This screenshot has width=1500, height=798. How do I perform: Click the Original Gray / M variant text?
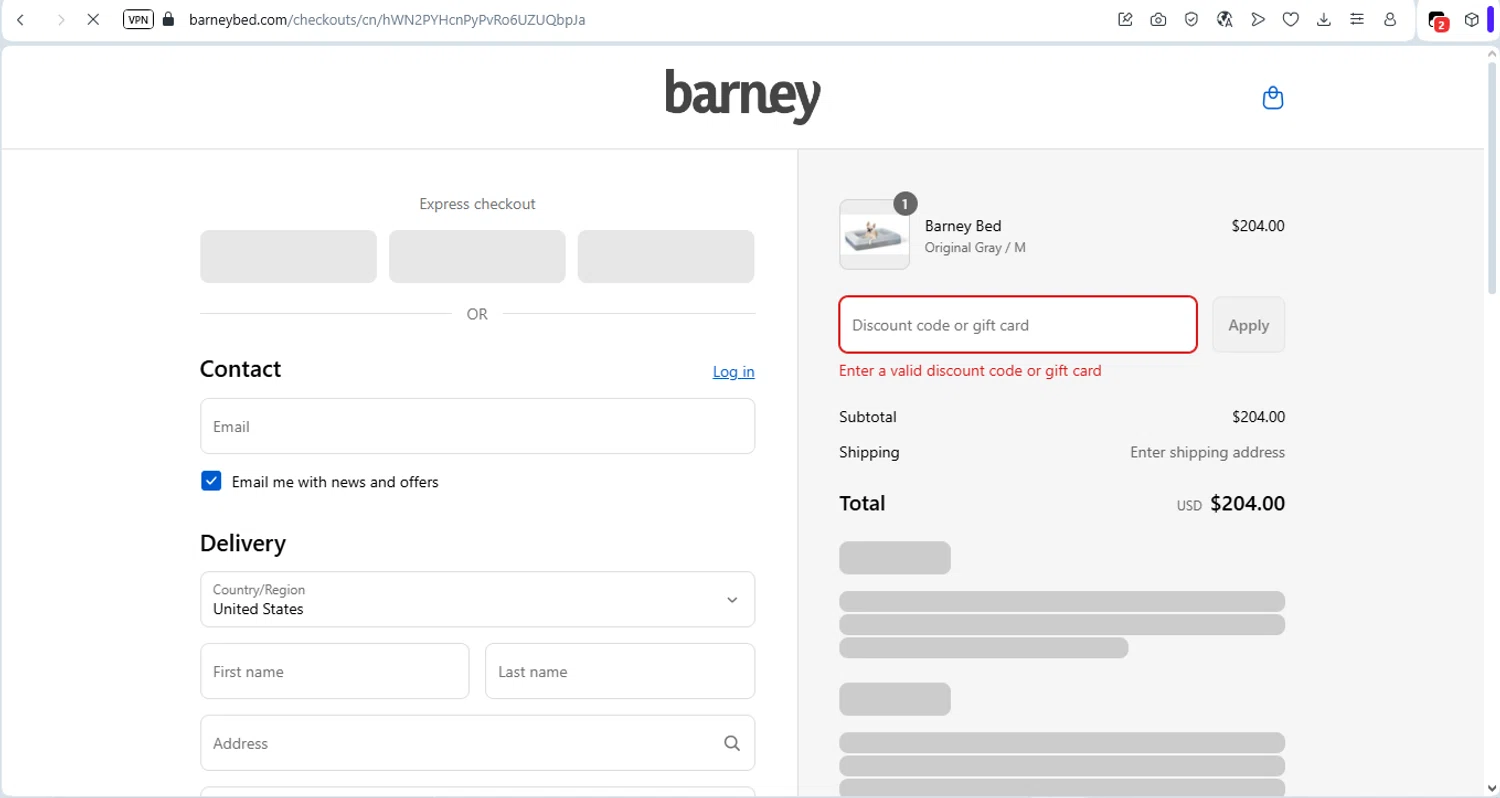click(x=975, y=248)
